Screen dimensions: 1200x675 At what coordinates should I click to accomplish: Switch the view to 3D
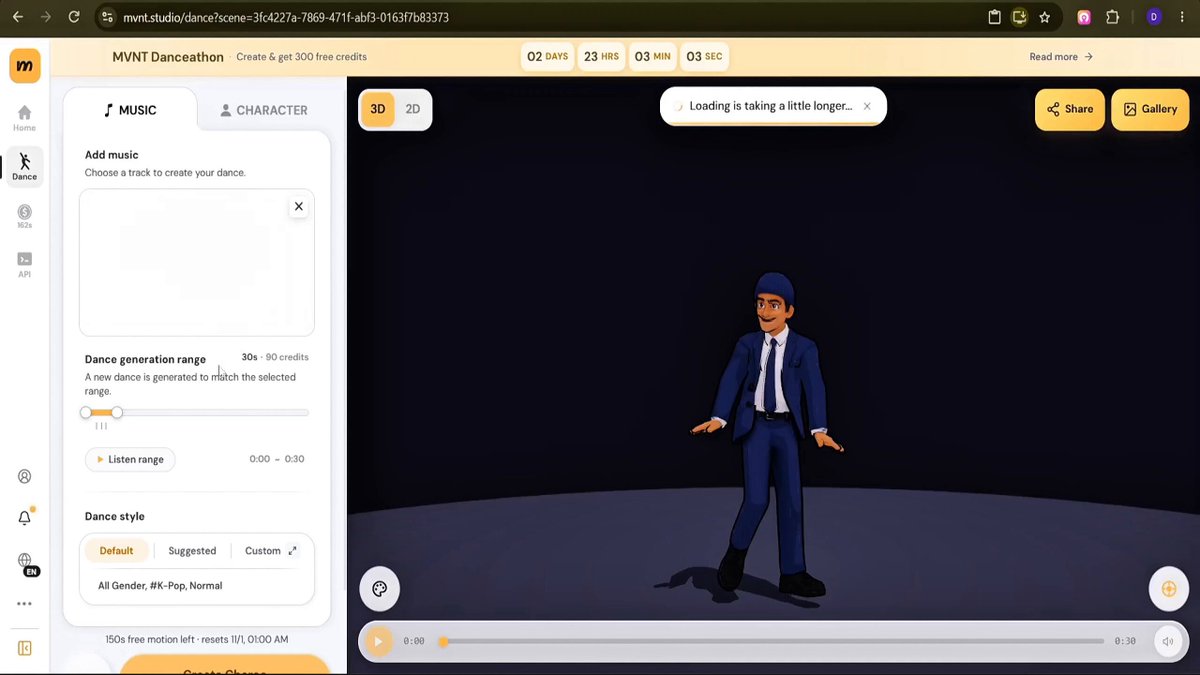pyautogui.click(x=378, y=109)
